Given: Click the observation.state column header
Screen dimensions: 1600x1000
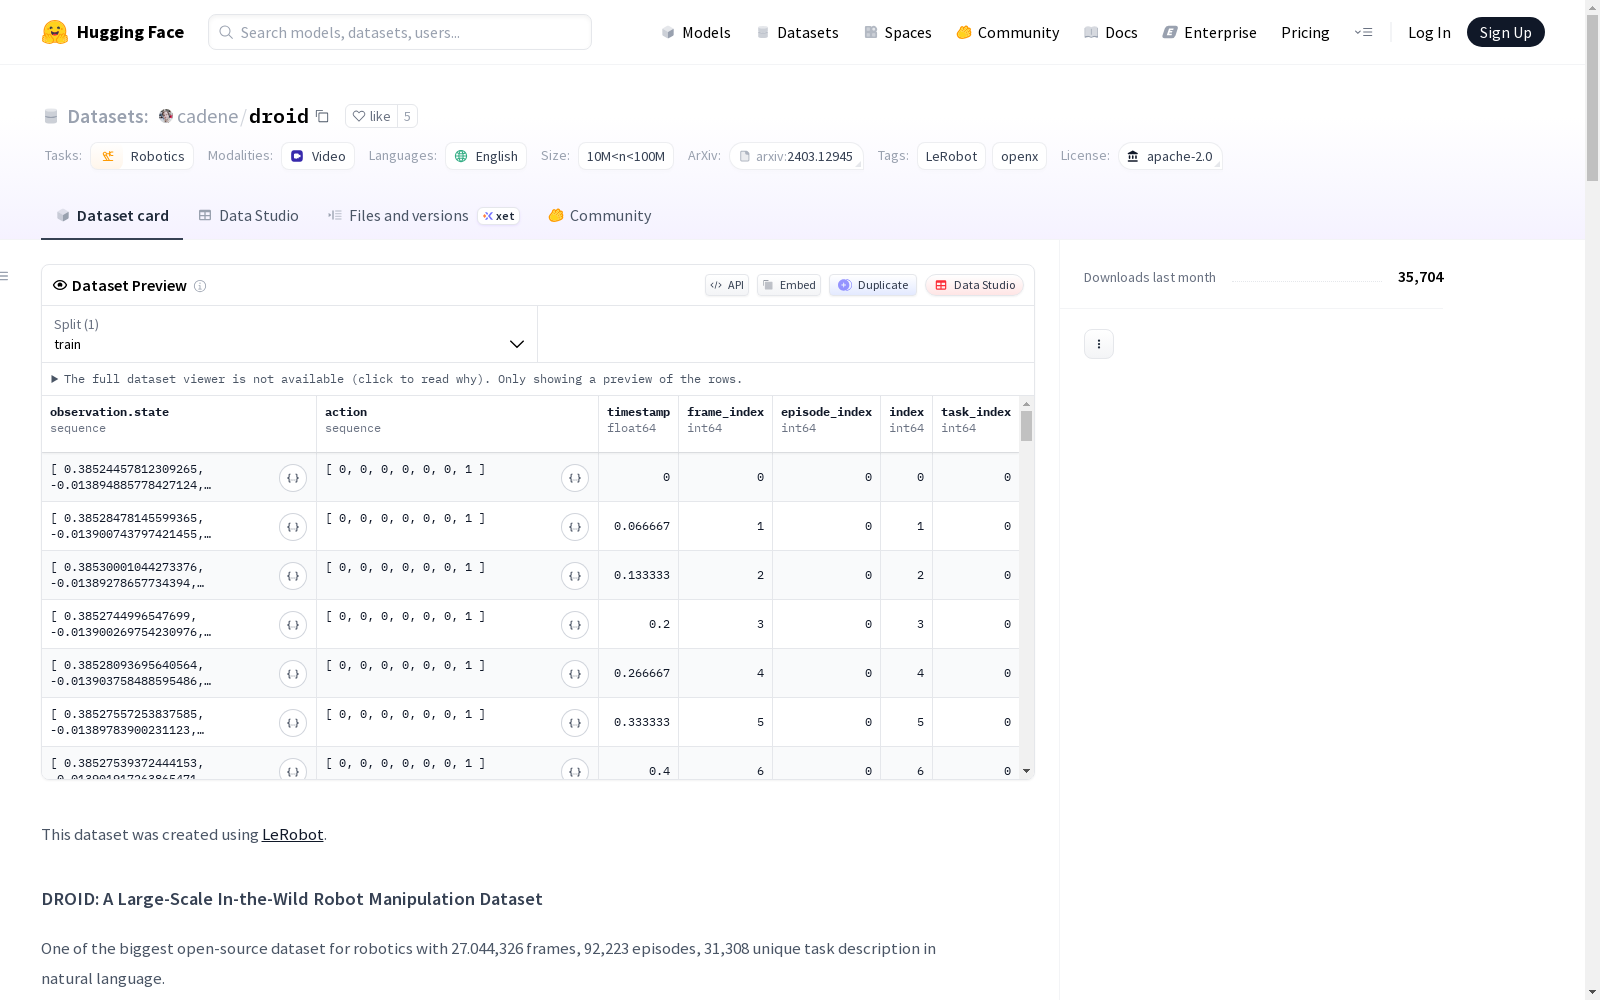Looking at the screenshot, I should (x=179, y=424).
